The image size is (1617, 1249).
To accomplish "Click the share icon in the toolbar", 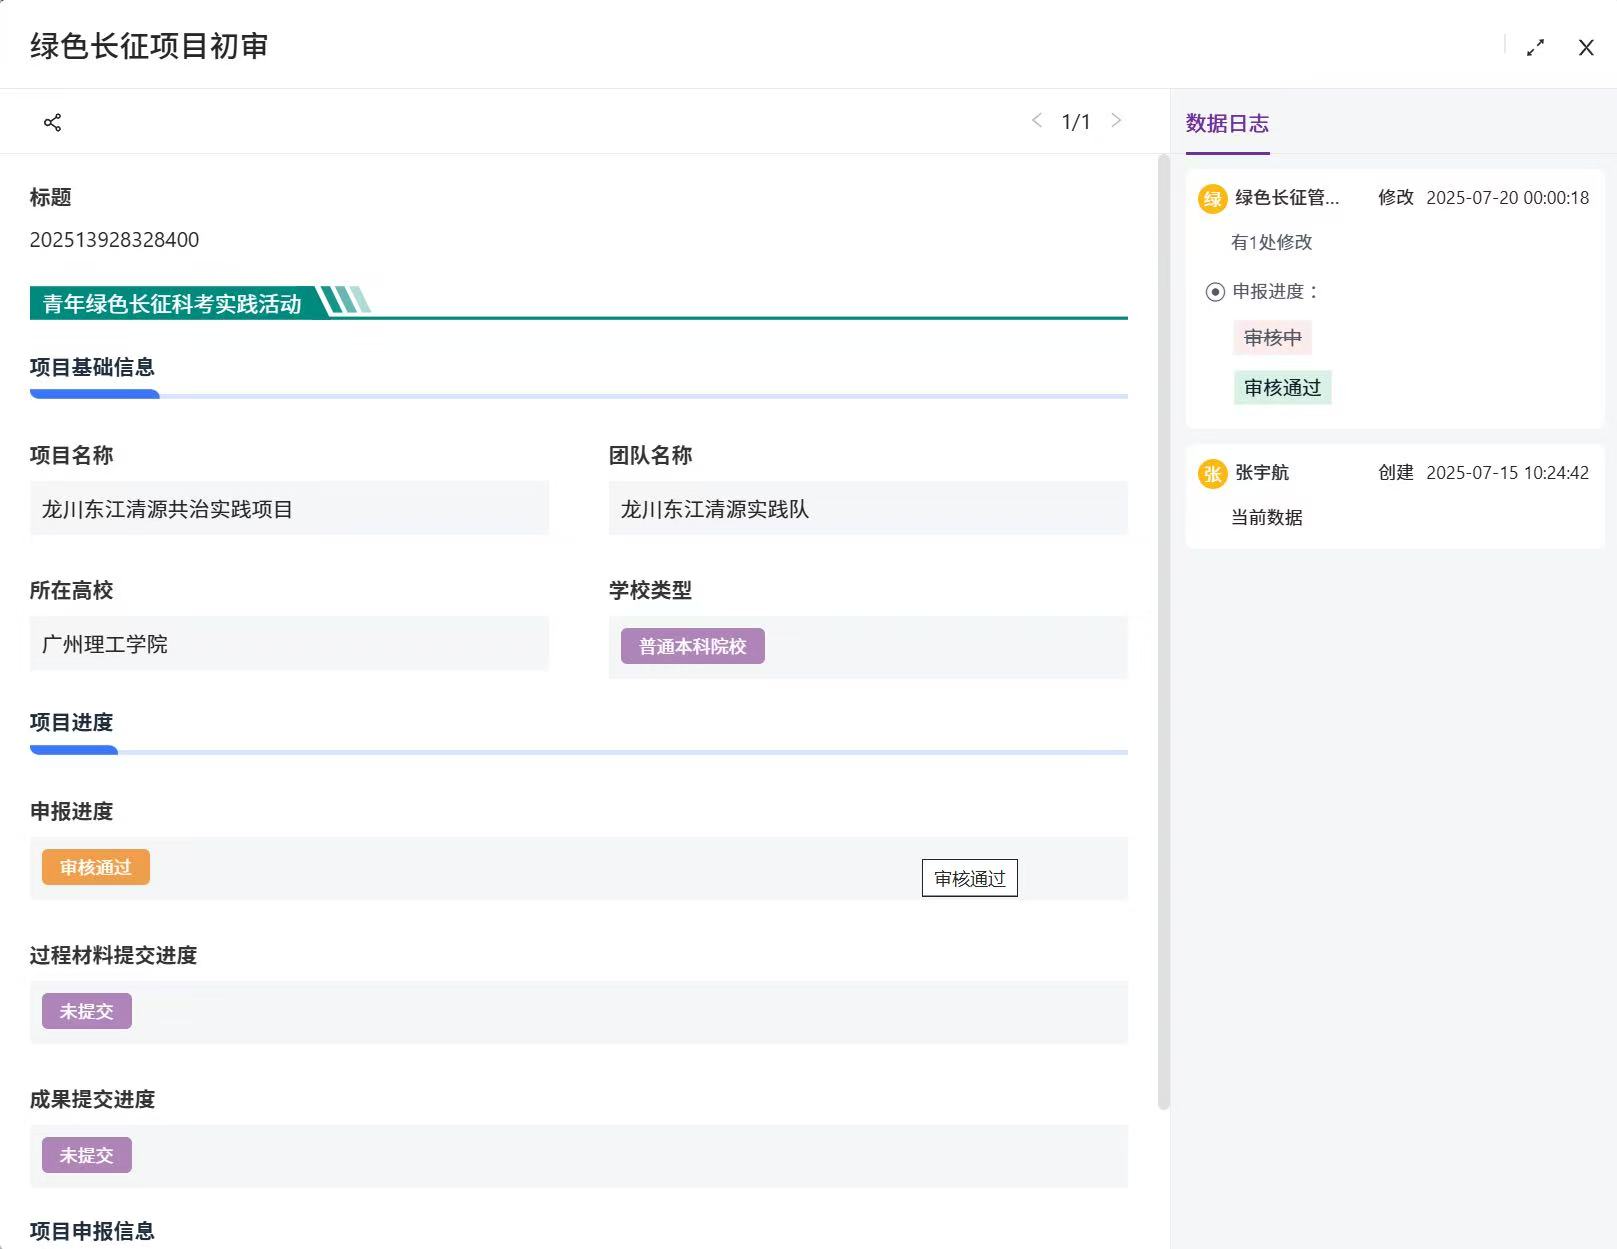I will (53, 122).
